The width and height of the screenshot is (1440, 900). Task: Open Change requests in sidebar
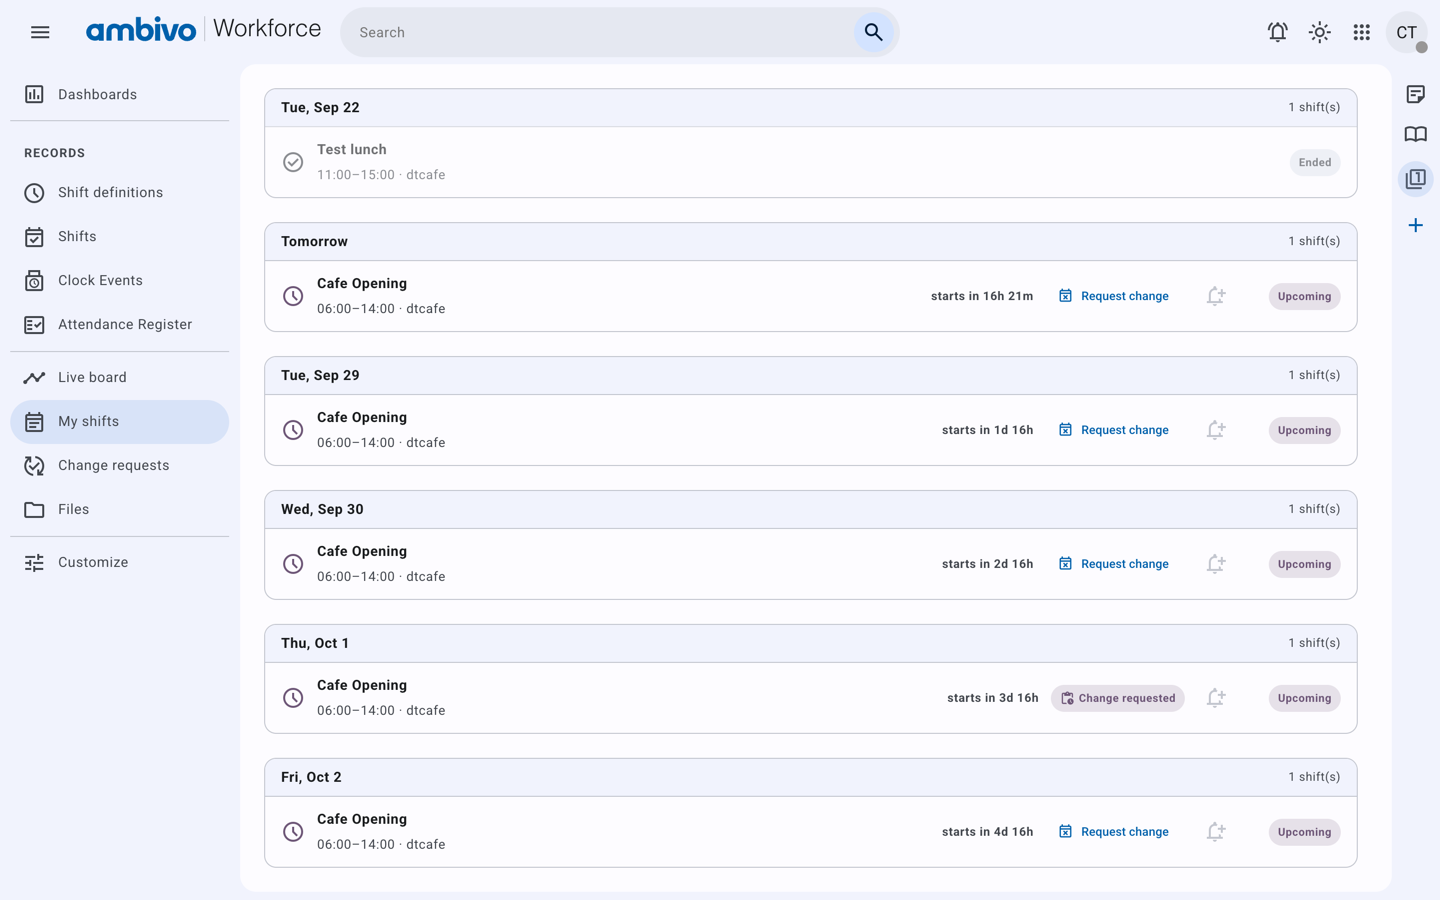tap(119, 465)
